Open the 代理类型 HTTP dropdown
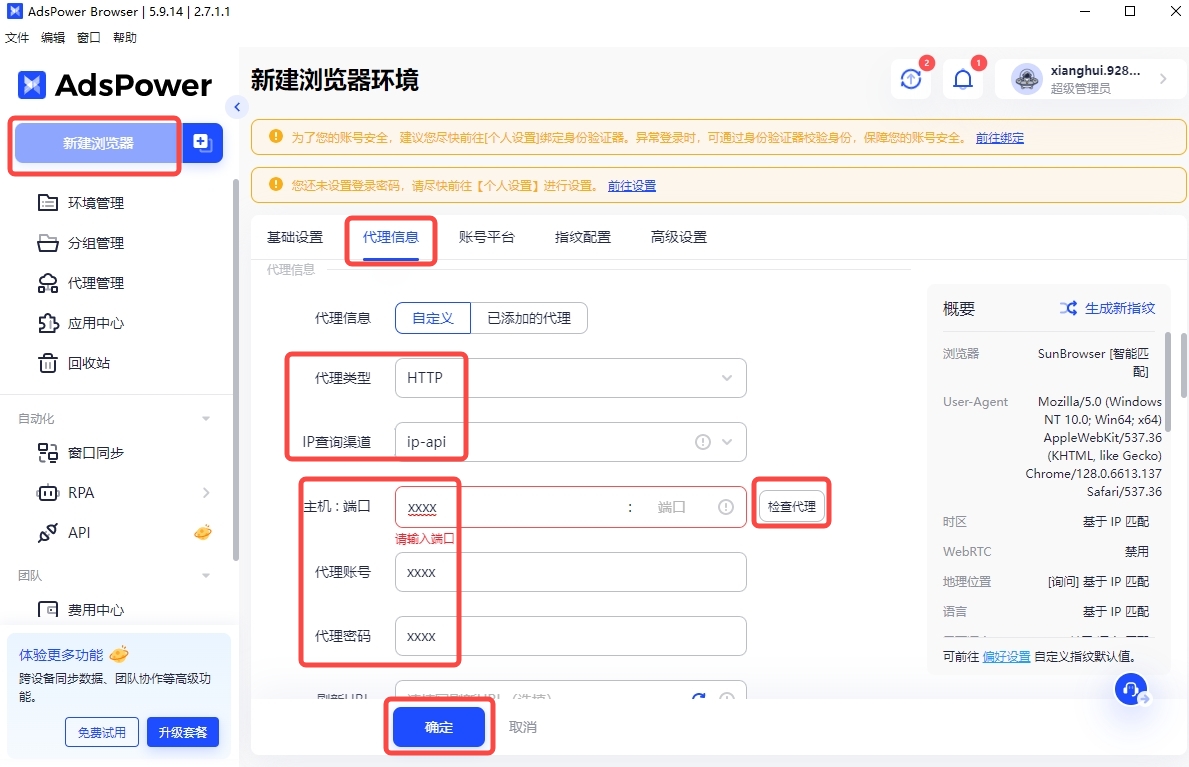 coord(570,378)
